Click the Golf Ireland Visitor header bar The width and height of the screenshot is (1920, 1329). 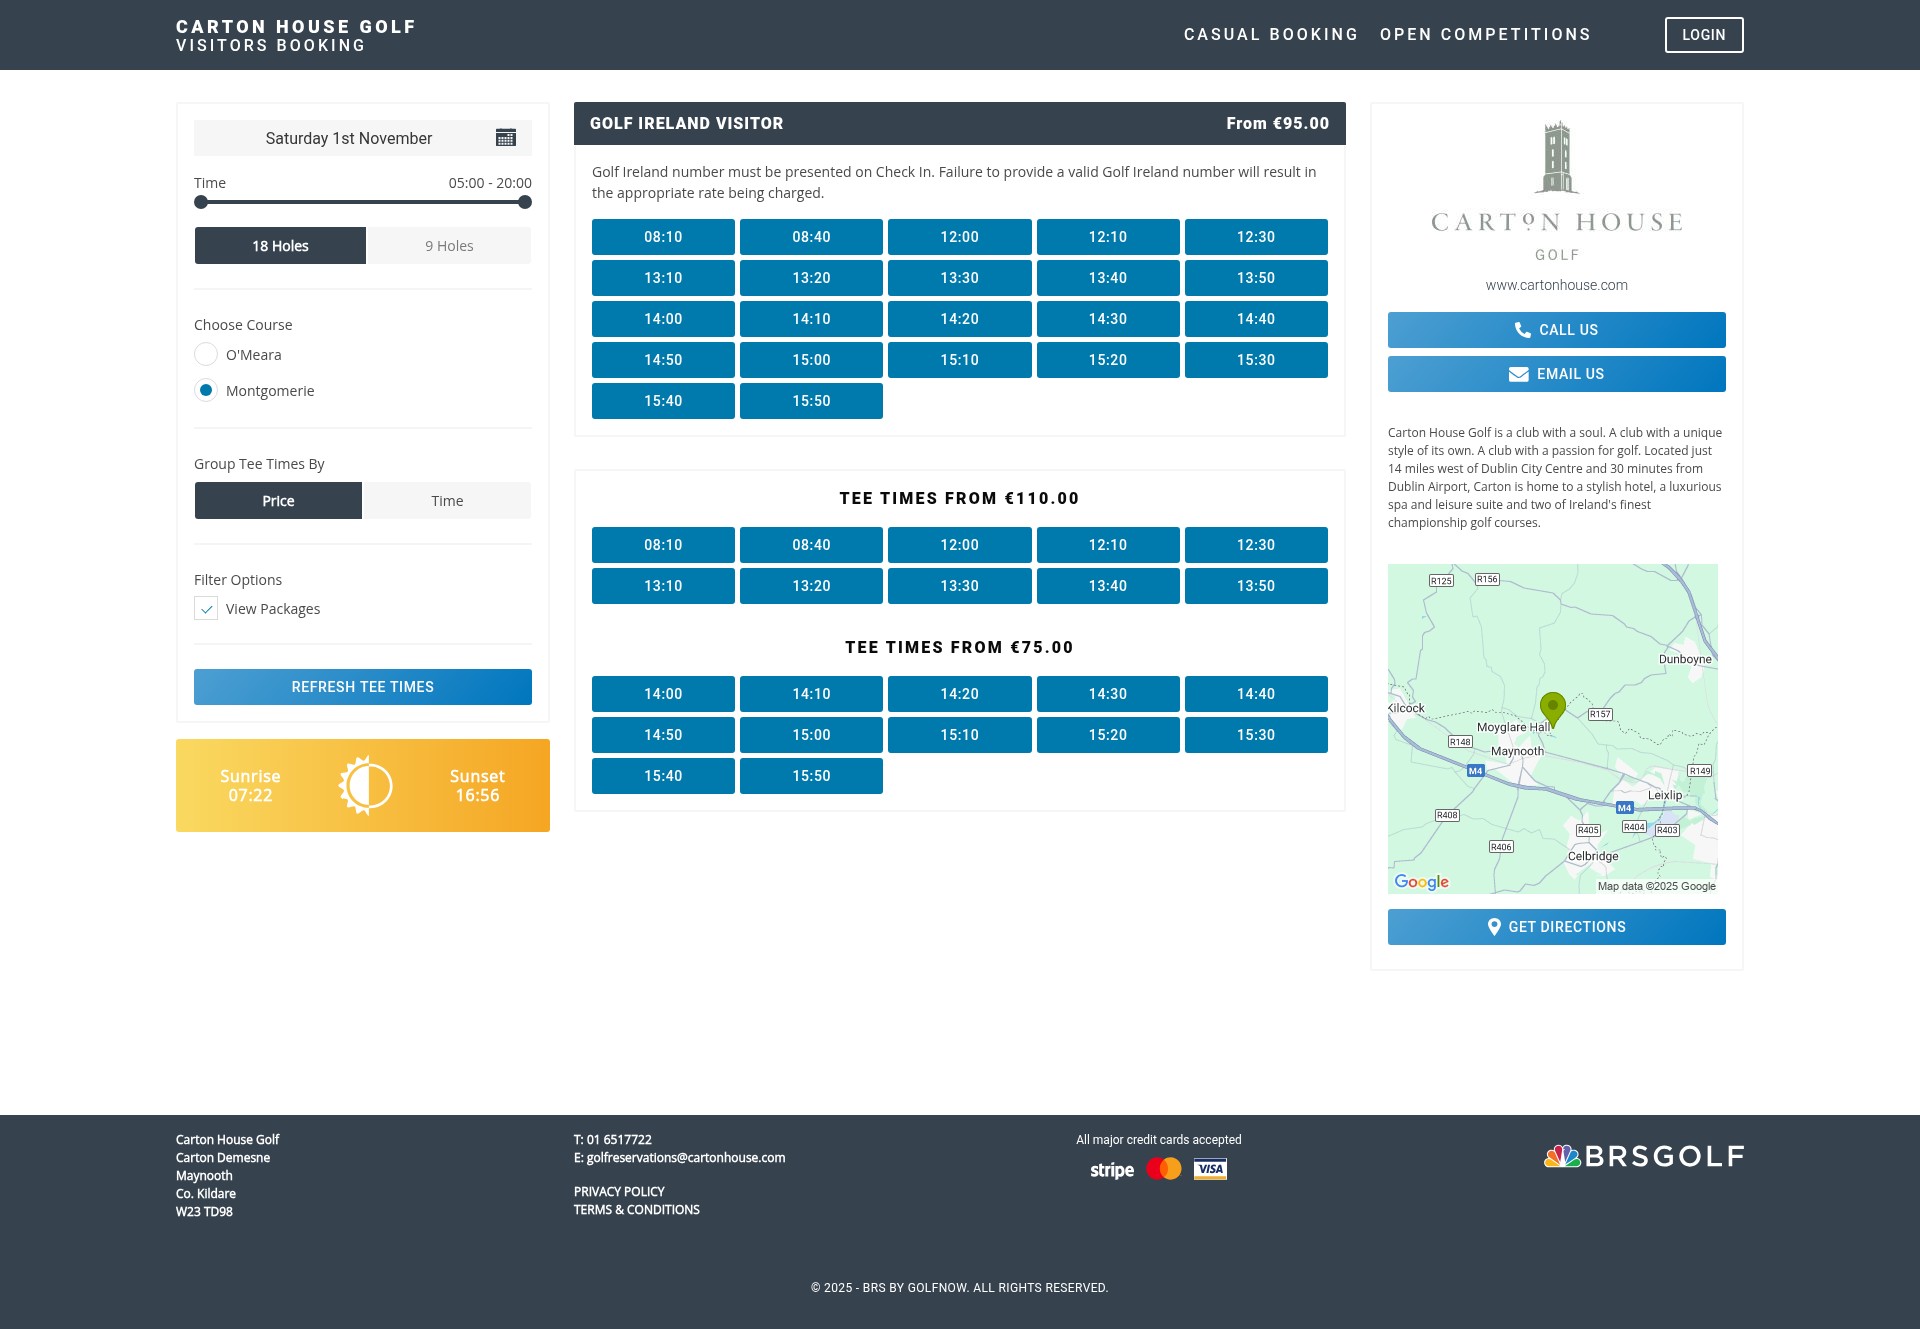(x=960, y=123)
